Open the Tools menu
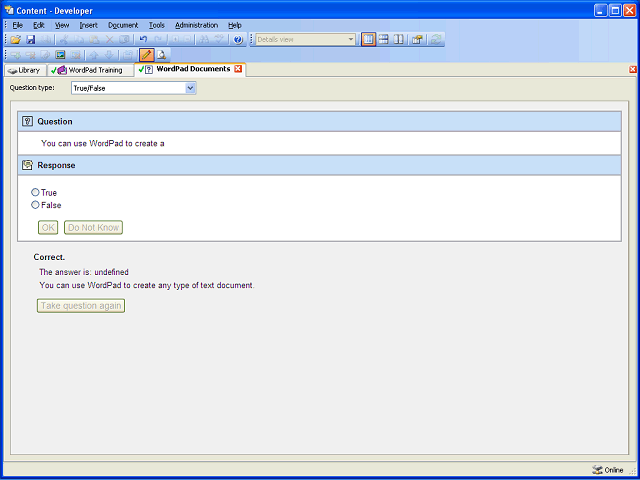The image size is (640, 480). pyautogui.click(x=157, y=25)
